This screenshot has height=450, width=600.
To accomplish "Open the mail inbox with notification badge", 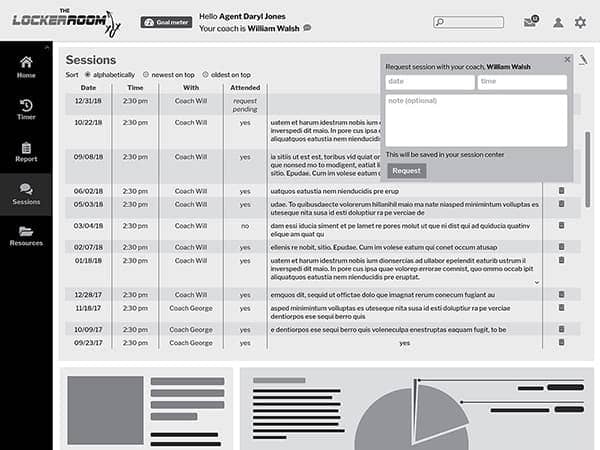I will point(530,22).
